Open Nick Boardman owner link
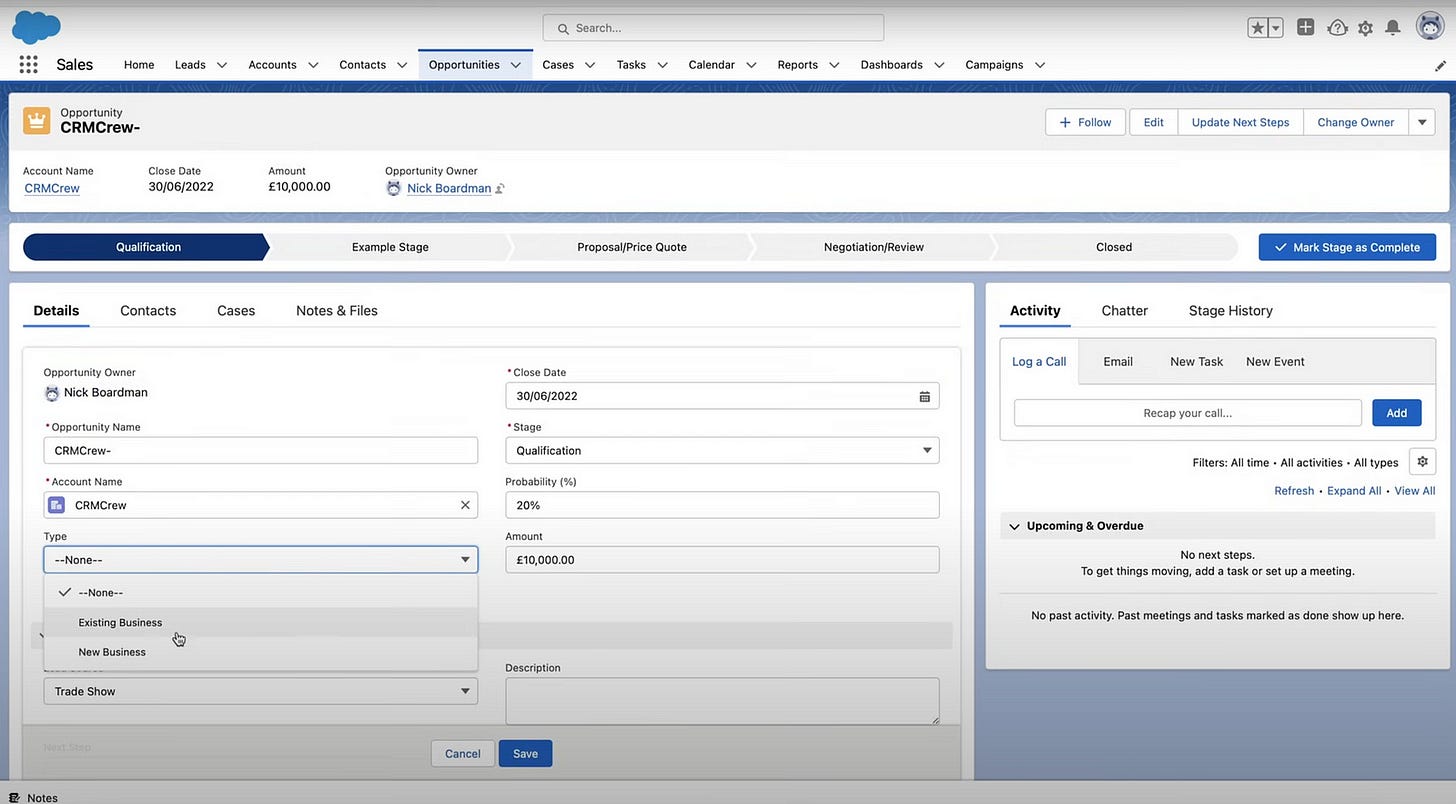 pyautogui.click(x=449, y=188)
